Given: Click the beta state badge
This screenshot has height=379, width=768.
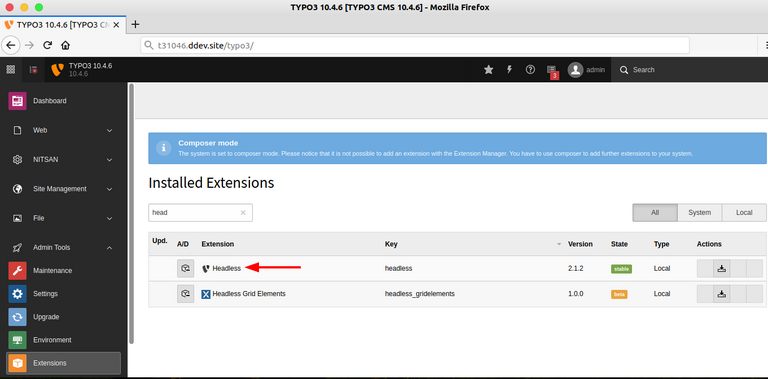Looking at the screenshot, I should tap(619, 294).
